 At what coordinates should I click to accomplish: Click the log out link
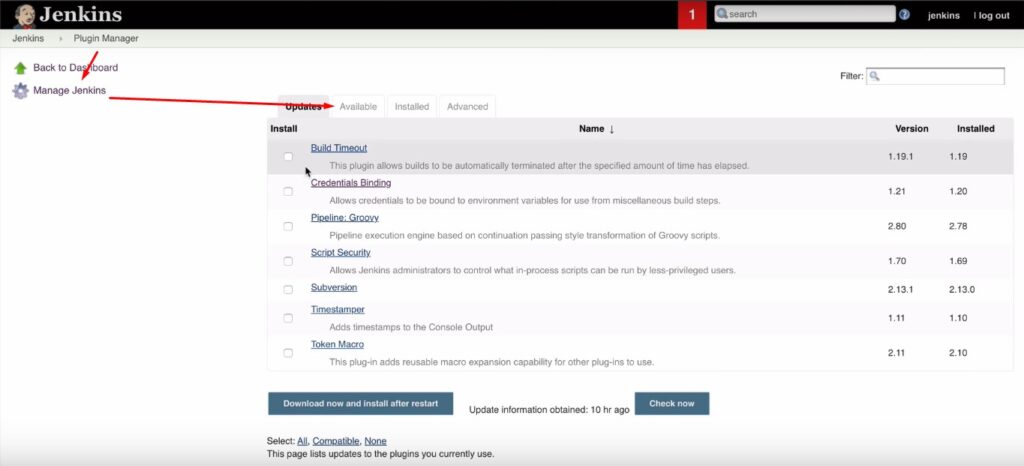tap(992, 16)
